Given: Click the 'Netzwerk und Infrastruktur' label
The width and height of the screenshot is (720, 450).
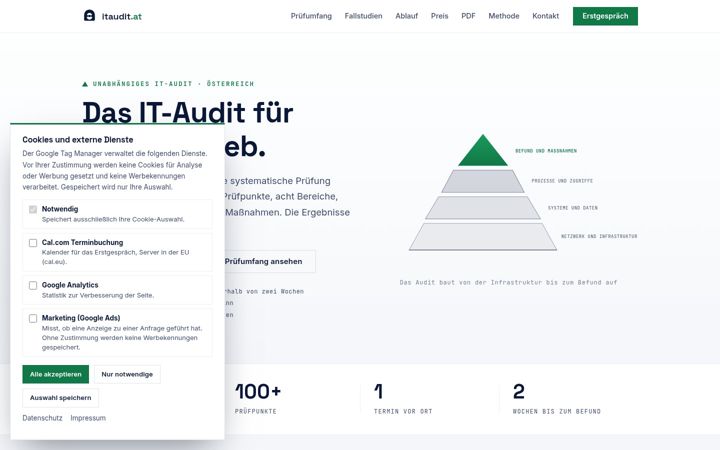Looking at the screenshot, I should click(599, 236).
